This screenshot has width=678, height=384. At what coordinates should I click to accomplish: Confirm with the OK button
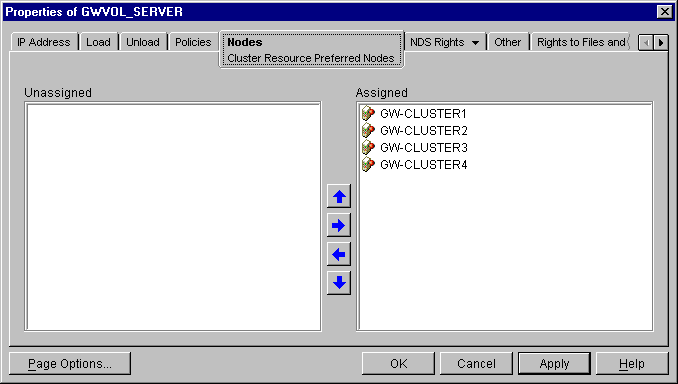398,364
